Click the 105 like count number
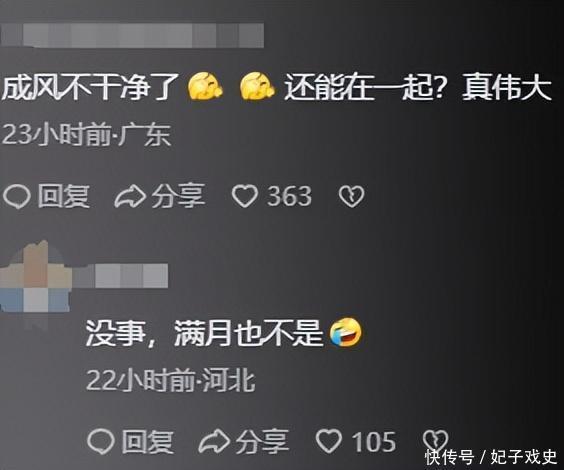564x470 pixels. (x=373, y=442)
